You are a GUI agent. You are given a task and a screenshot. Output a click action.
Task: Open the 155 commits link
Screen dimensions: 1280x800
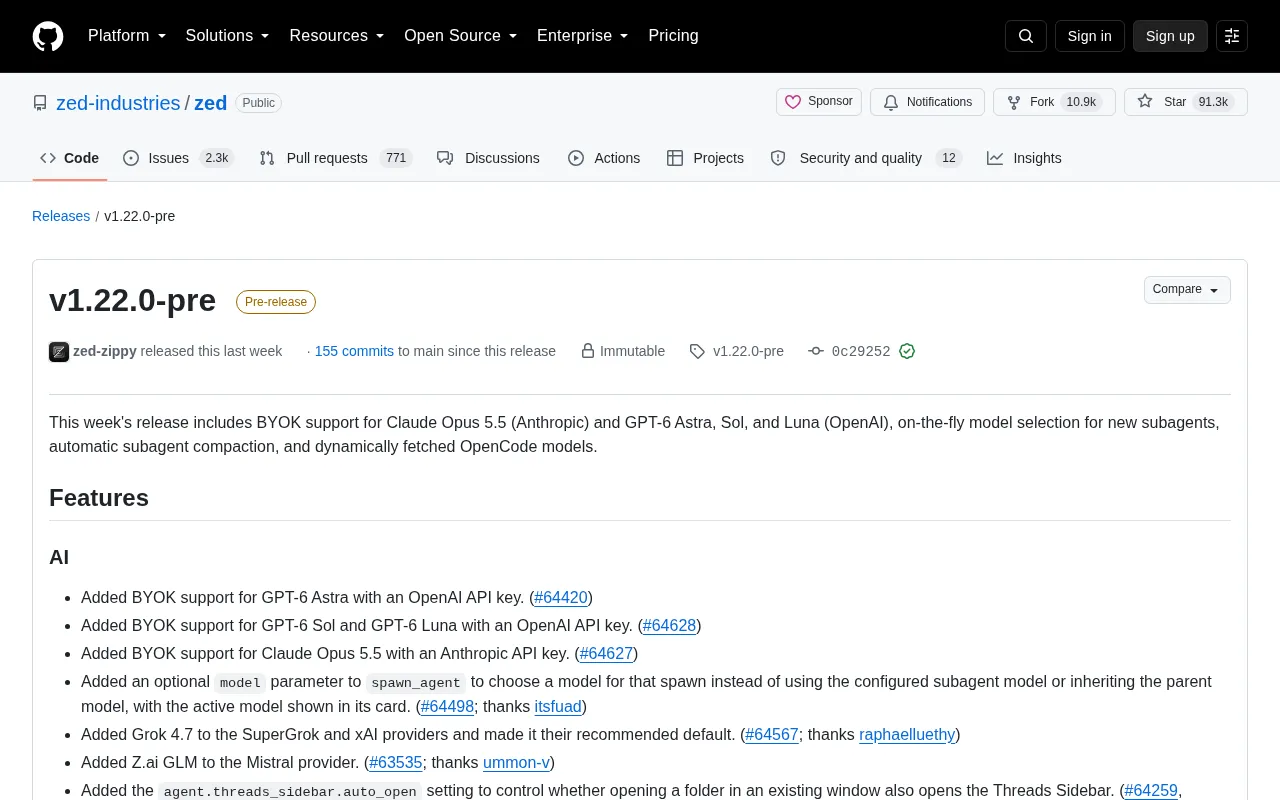click(x=354, y=351)
